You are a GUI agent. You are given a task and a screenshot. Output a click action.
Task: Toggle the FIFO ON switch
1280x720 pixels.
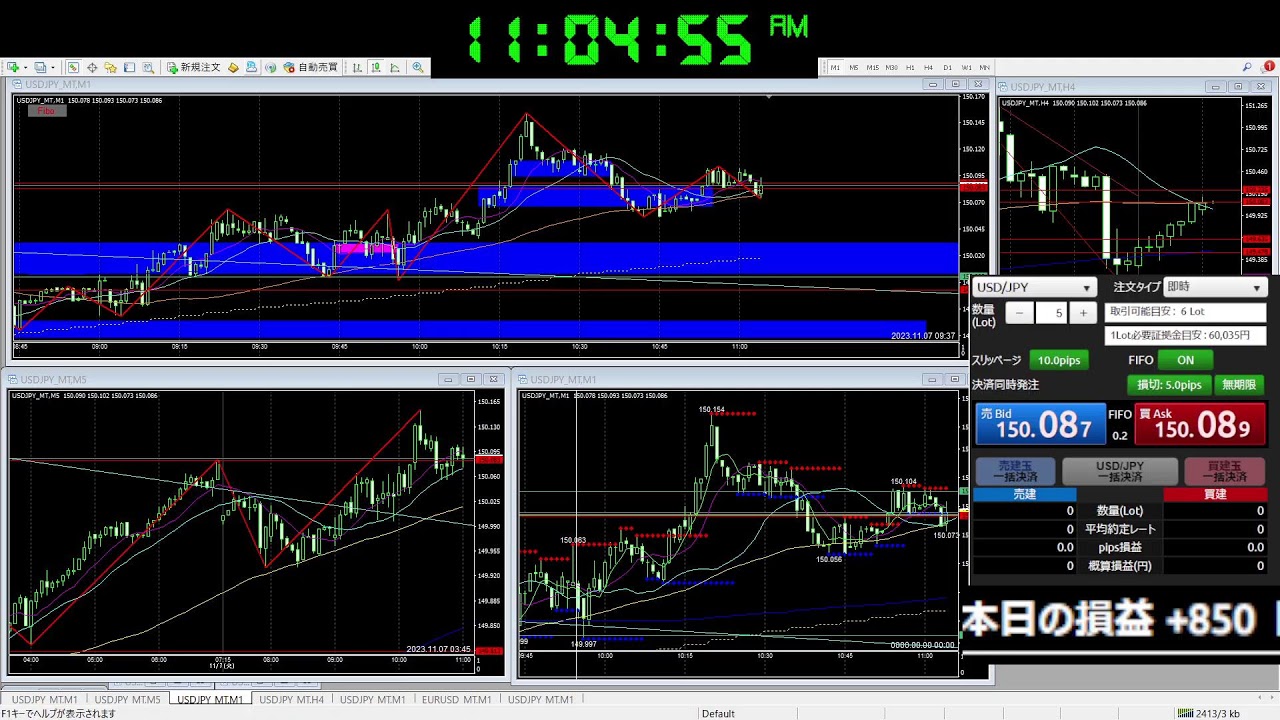click(x=1185, y=360)
